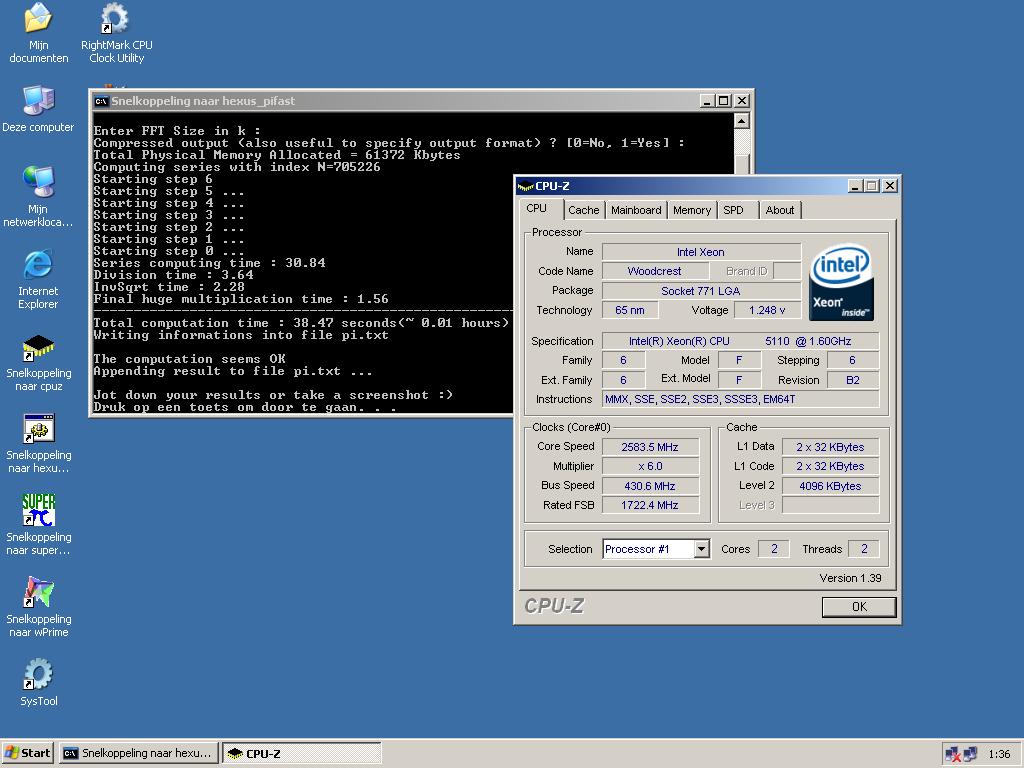Click the Core Speed value 2583.5 MHz

(650, 447)
